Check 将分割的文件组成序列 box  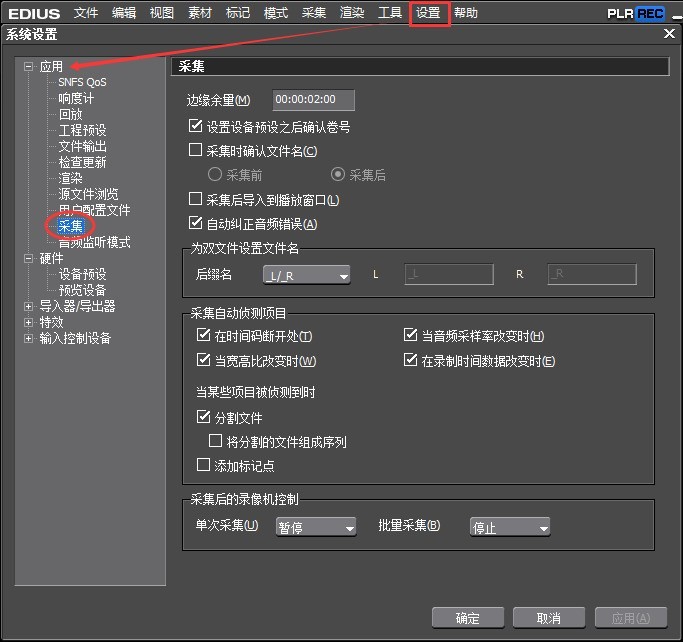coord(214,441)
